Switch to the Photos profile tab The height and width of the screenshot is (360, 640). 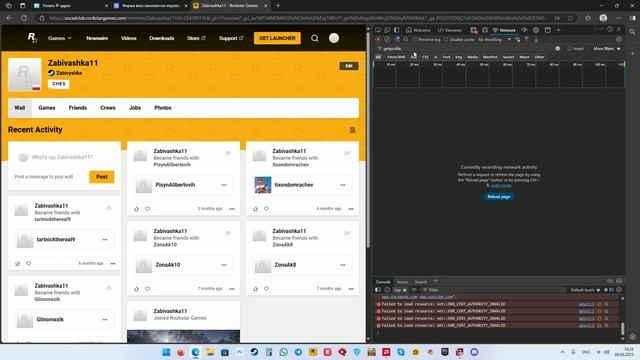pos(163,108)
